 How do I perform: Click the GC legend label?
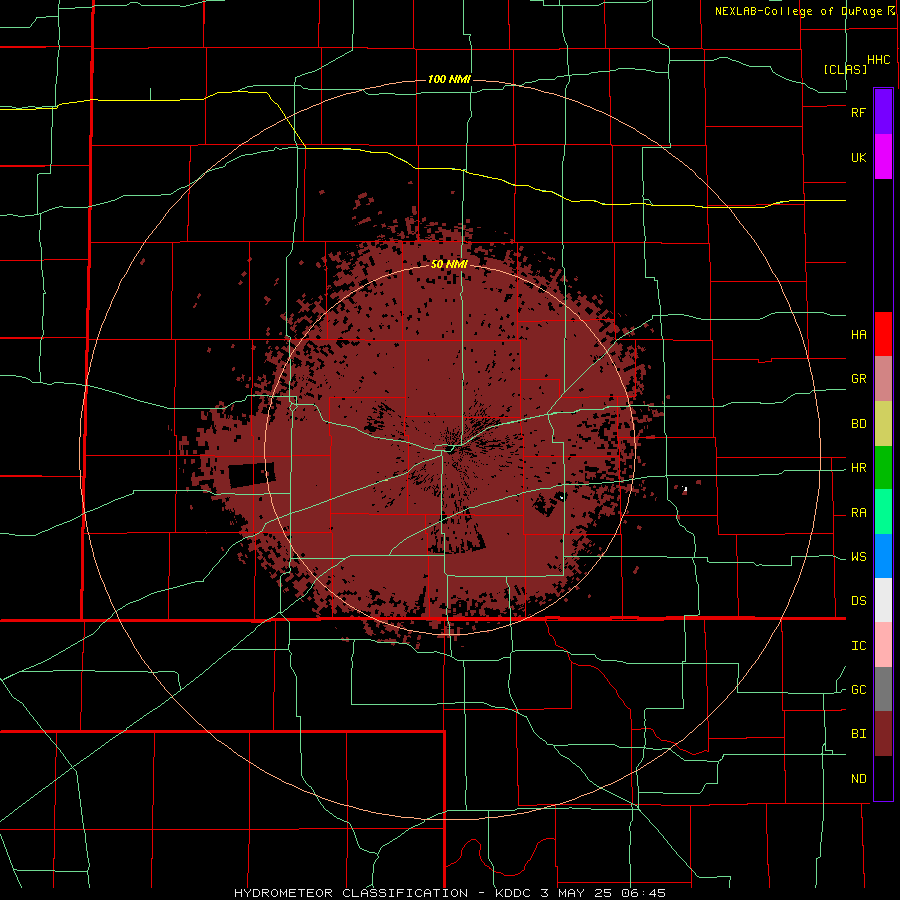pyautogui.click(x=858, y=690)
